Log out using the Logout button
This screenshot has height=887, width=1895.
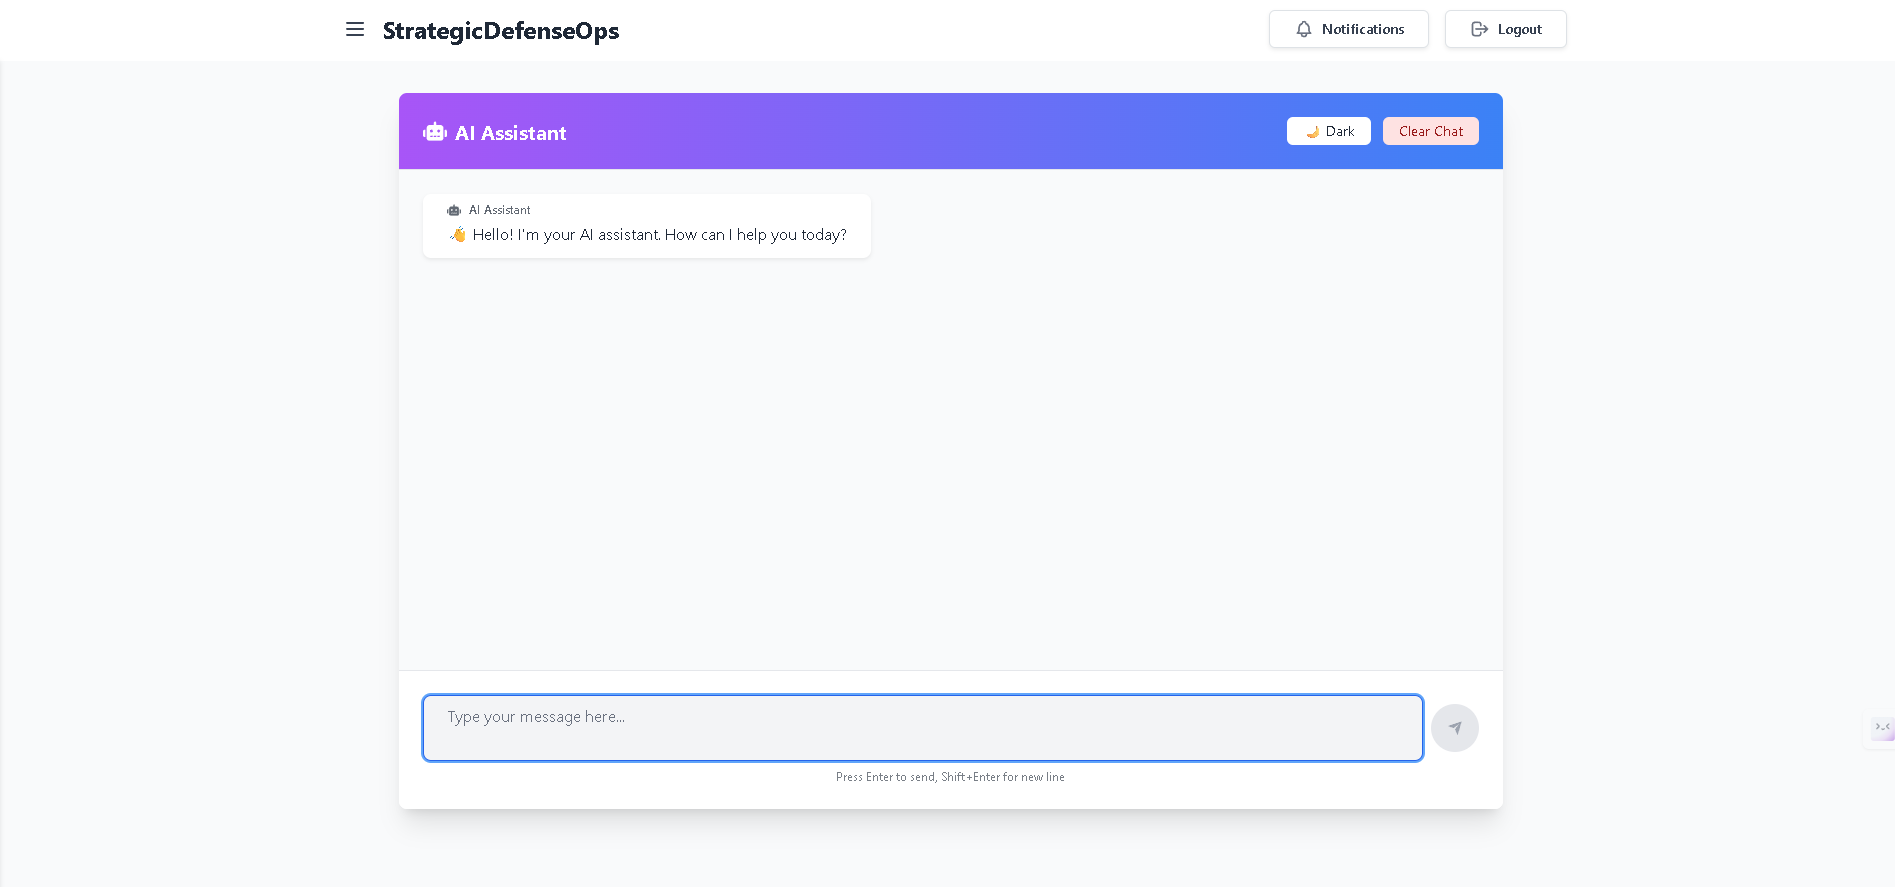click(1506, 29)
